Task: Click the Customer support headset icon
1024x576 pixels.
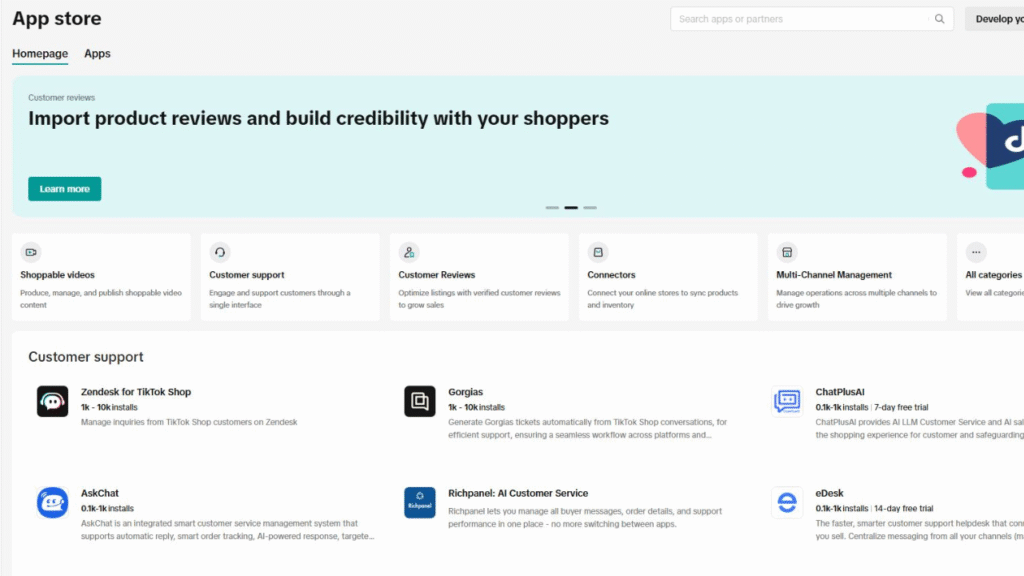Action: tap(220, 252)
